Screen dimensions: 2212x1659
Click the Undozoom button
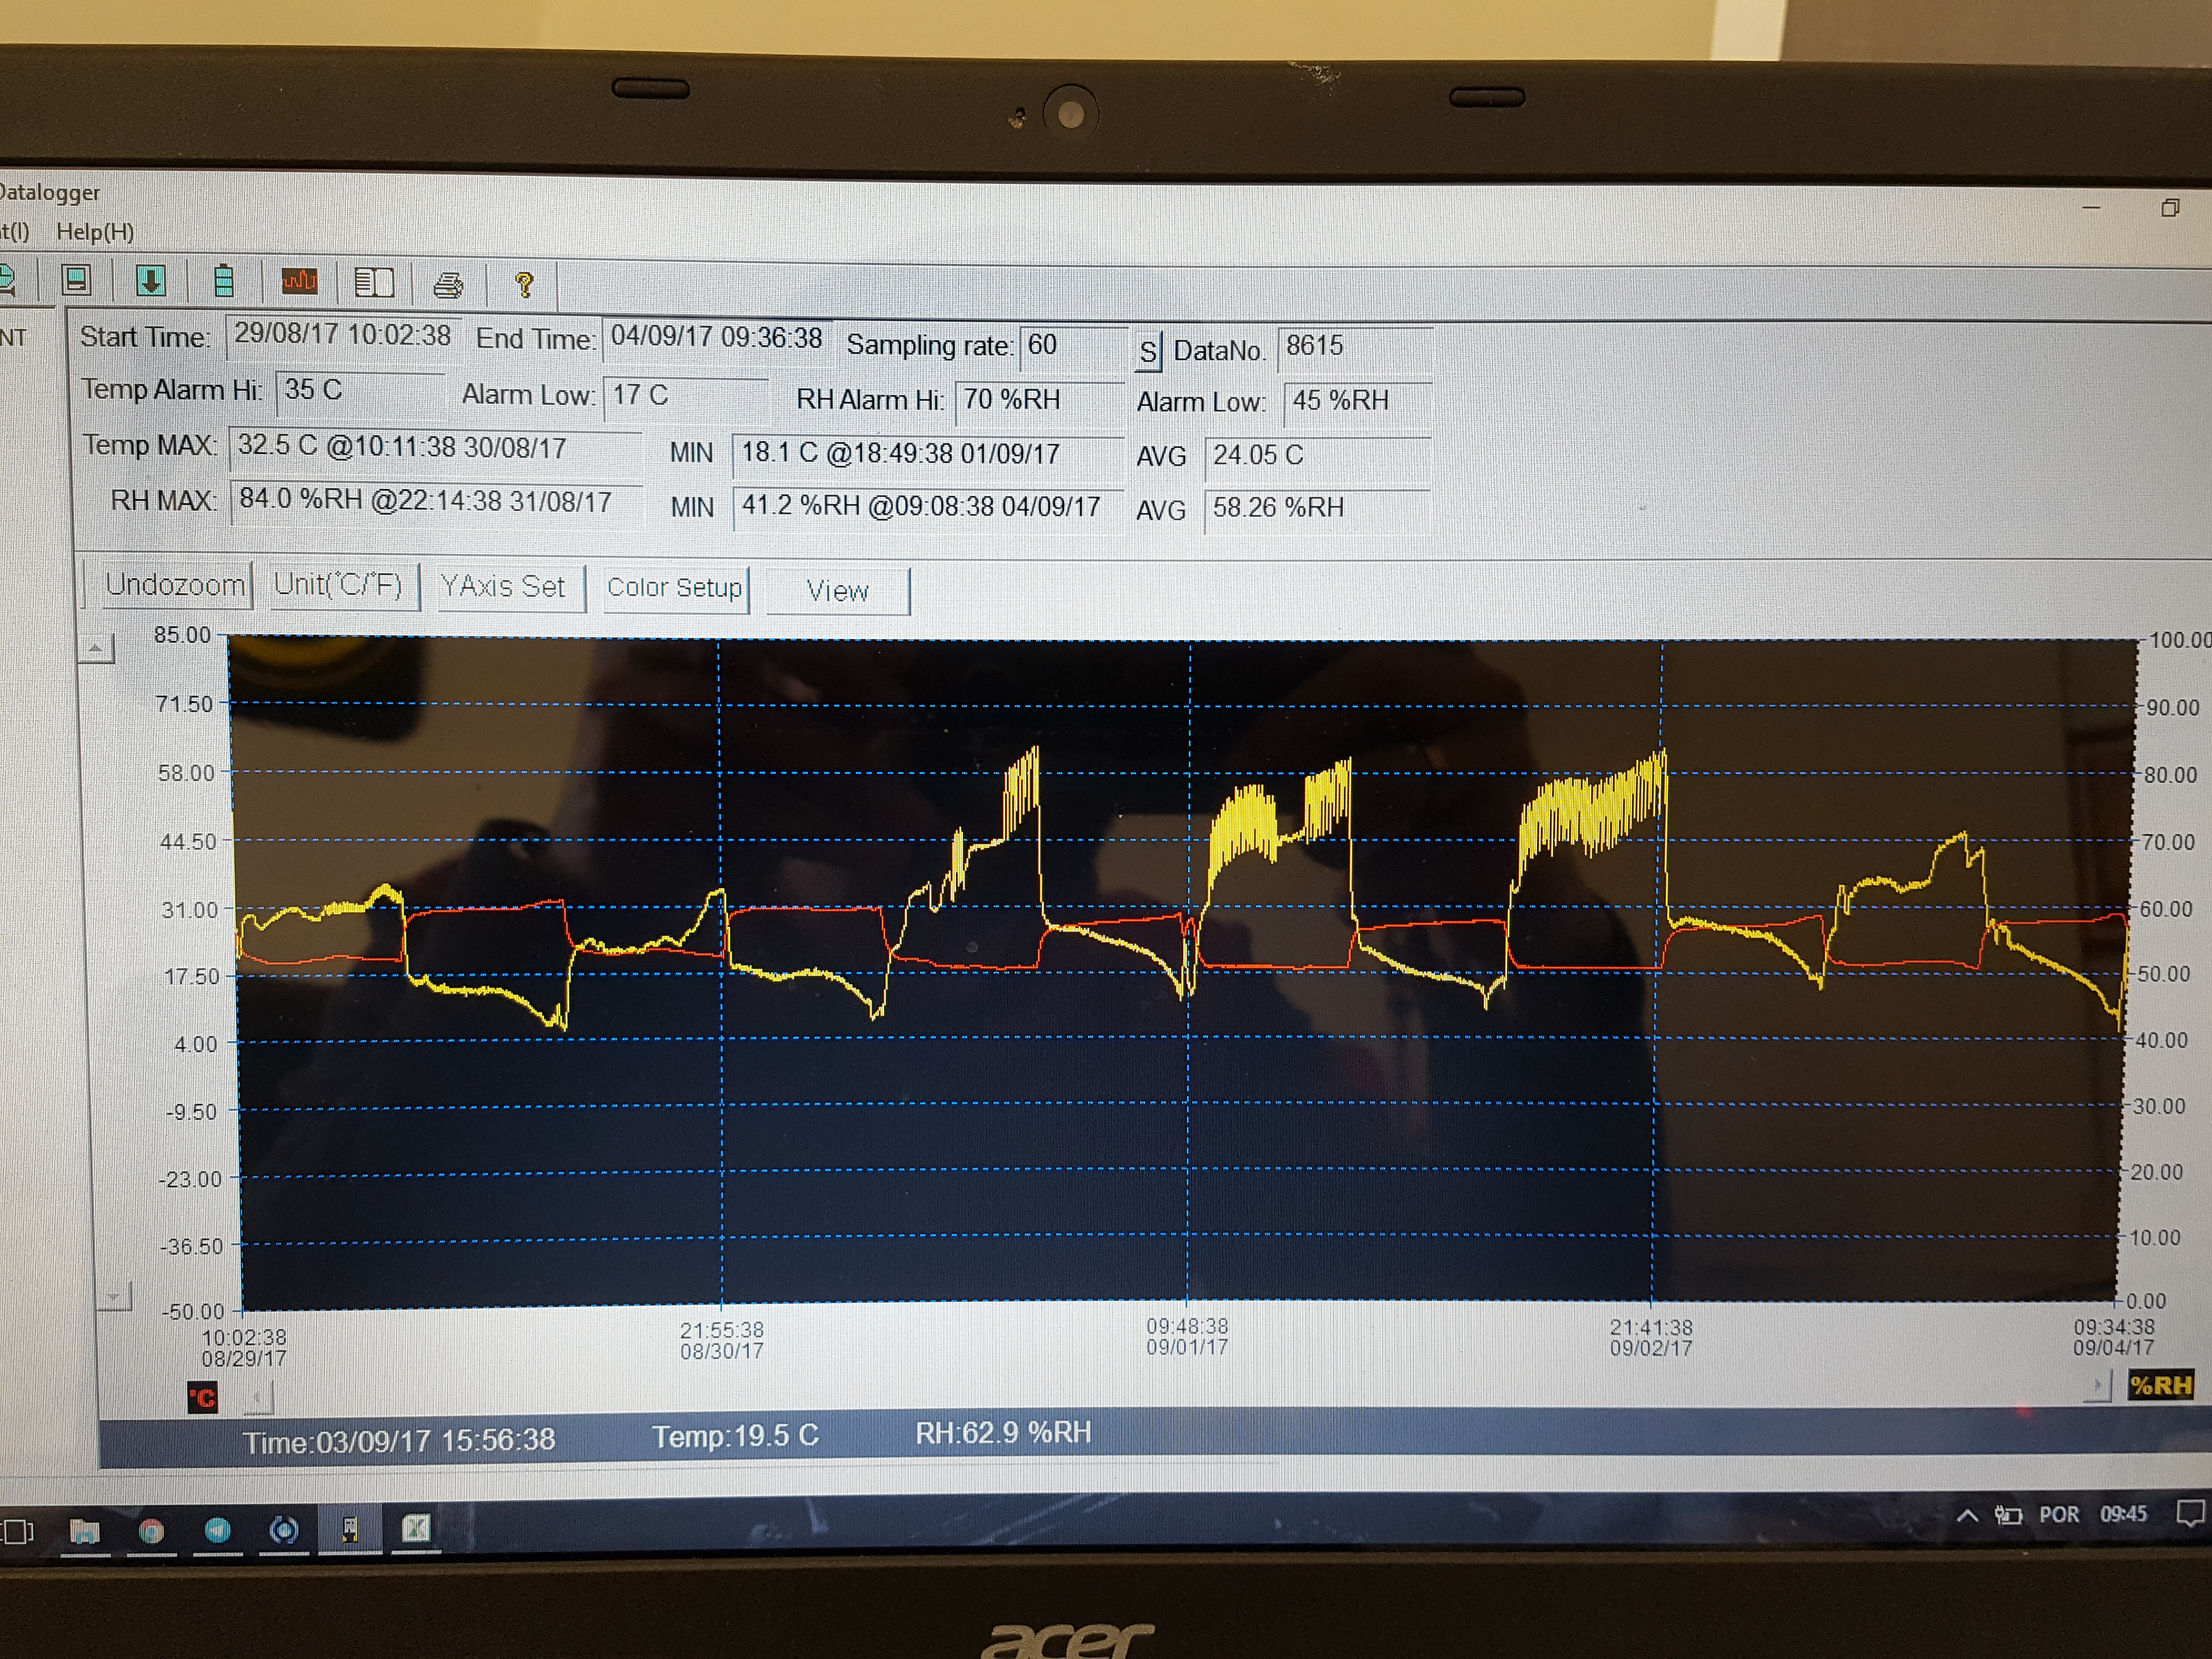tap(175, 584)
